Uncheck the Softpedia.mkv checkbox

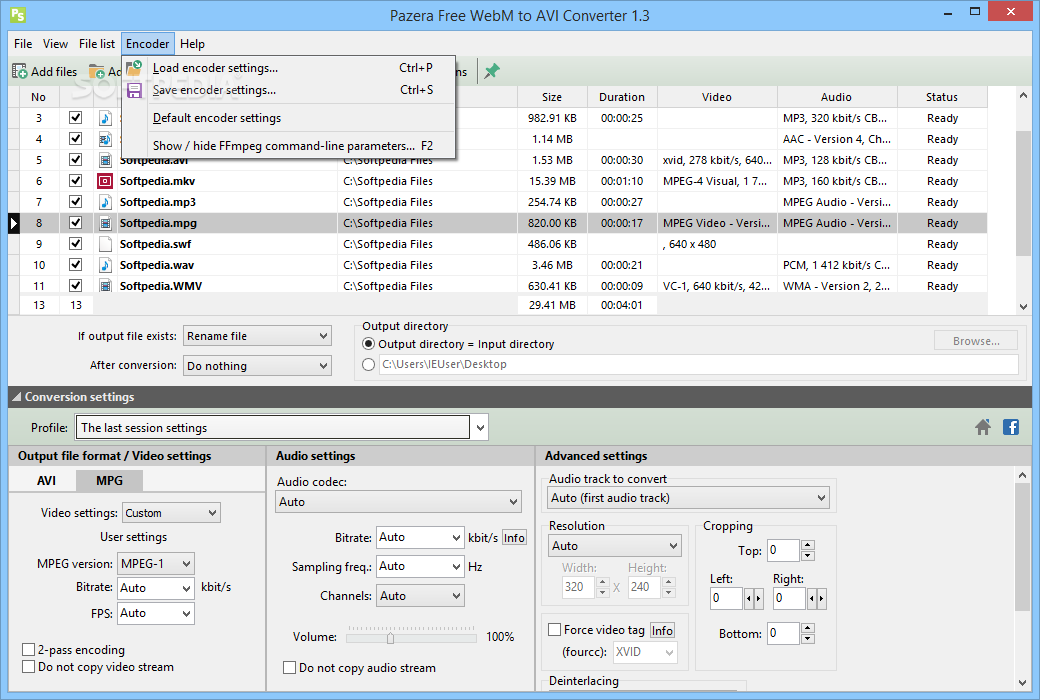[76, 180]
